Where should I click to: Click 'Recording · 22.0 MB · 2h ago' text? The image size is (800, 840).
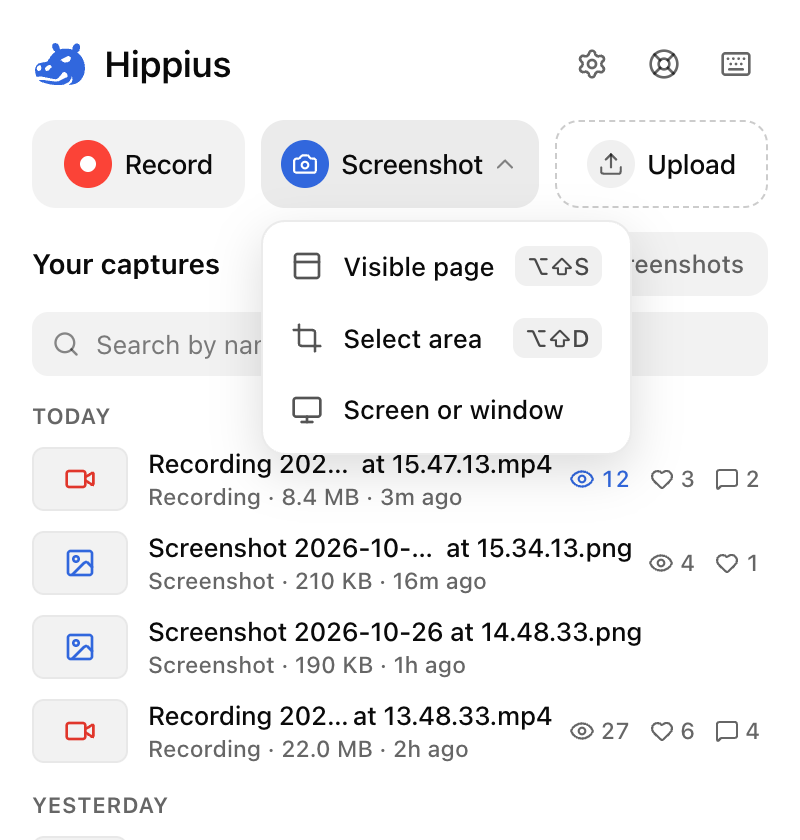tap(308, 750)
